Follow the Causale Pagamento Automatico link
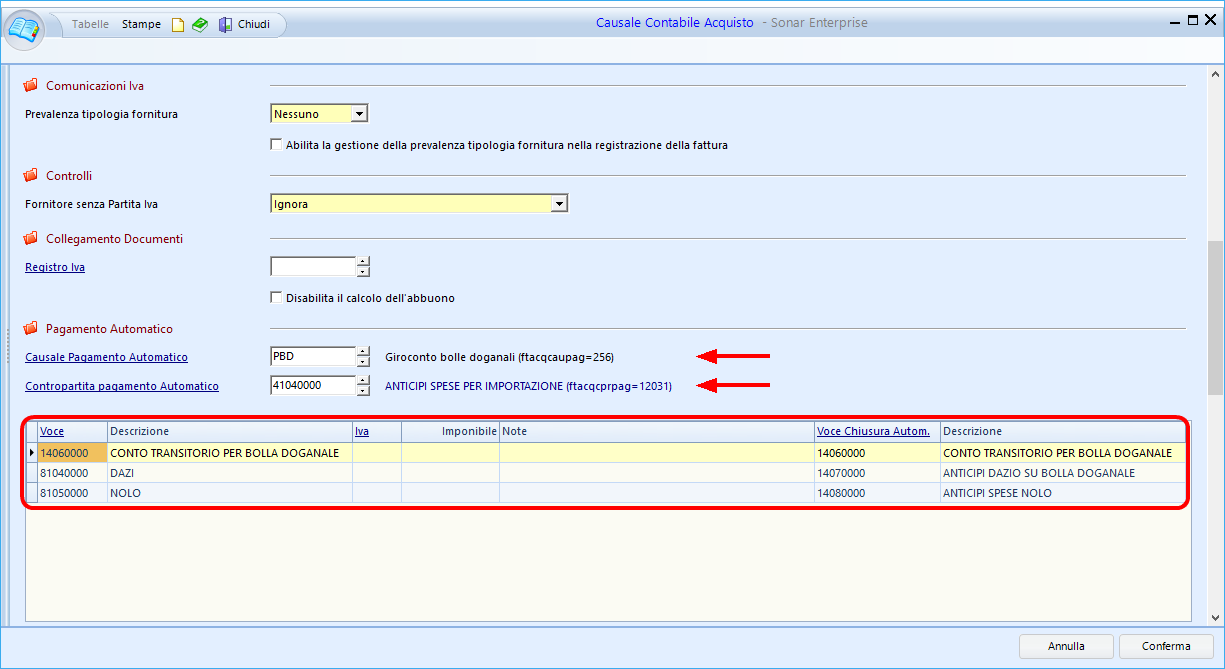 (x=106, y=357)
